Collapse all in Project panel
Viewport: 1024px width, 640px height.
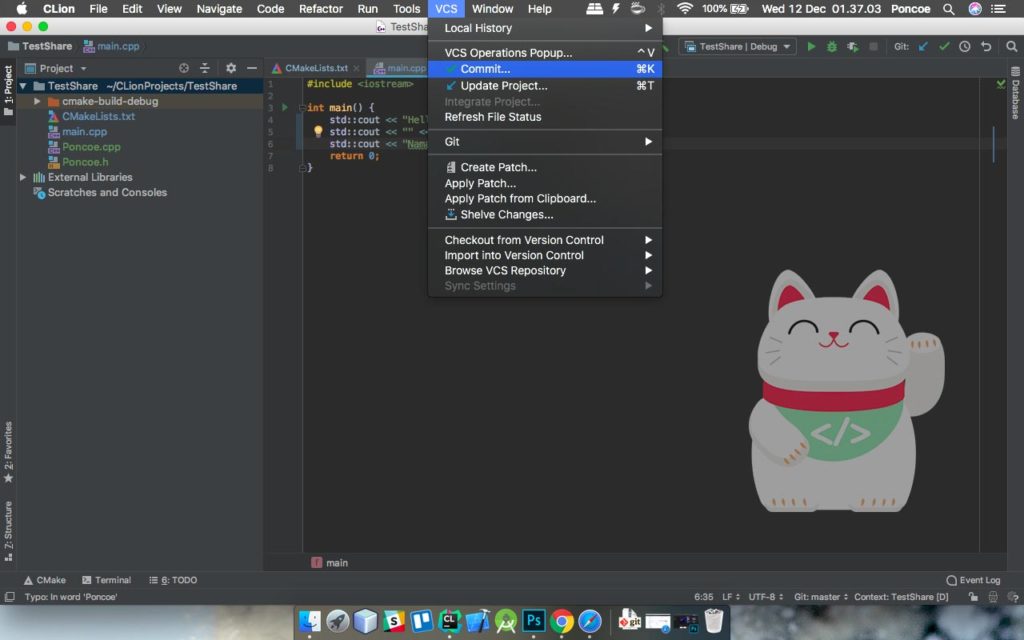[204, 68]
